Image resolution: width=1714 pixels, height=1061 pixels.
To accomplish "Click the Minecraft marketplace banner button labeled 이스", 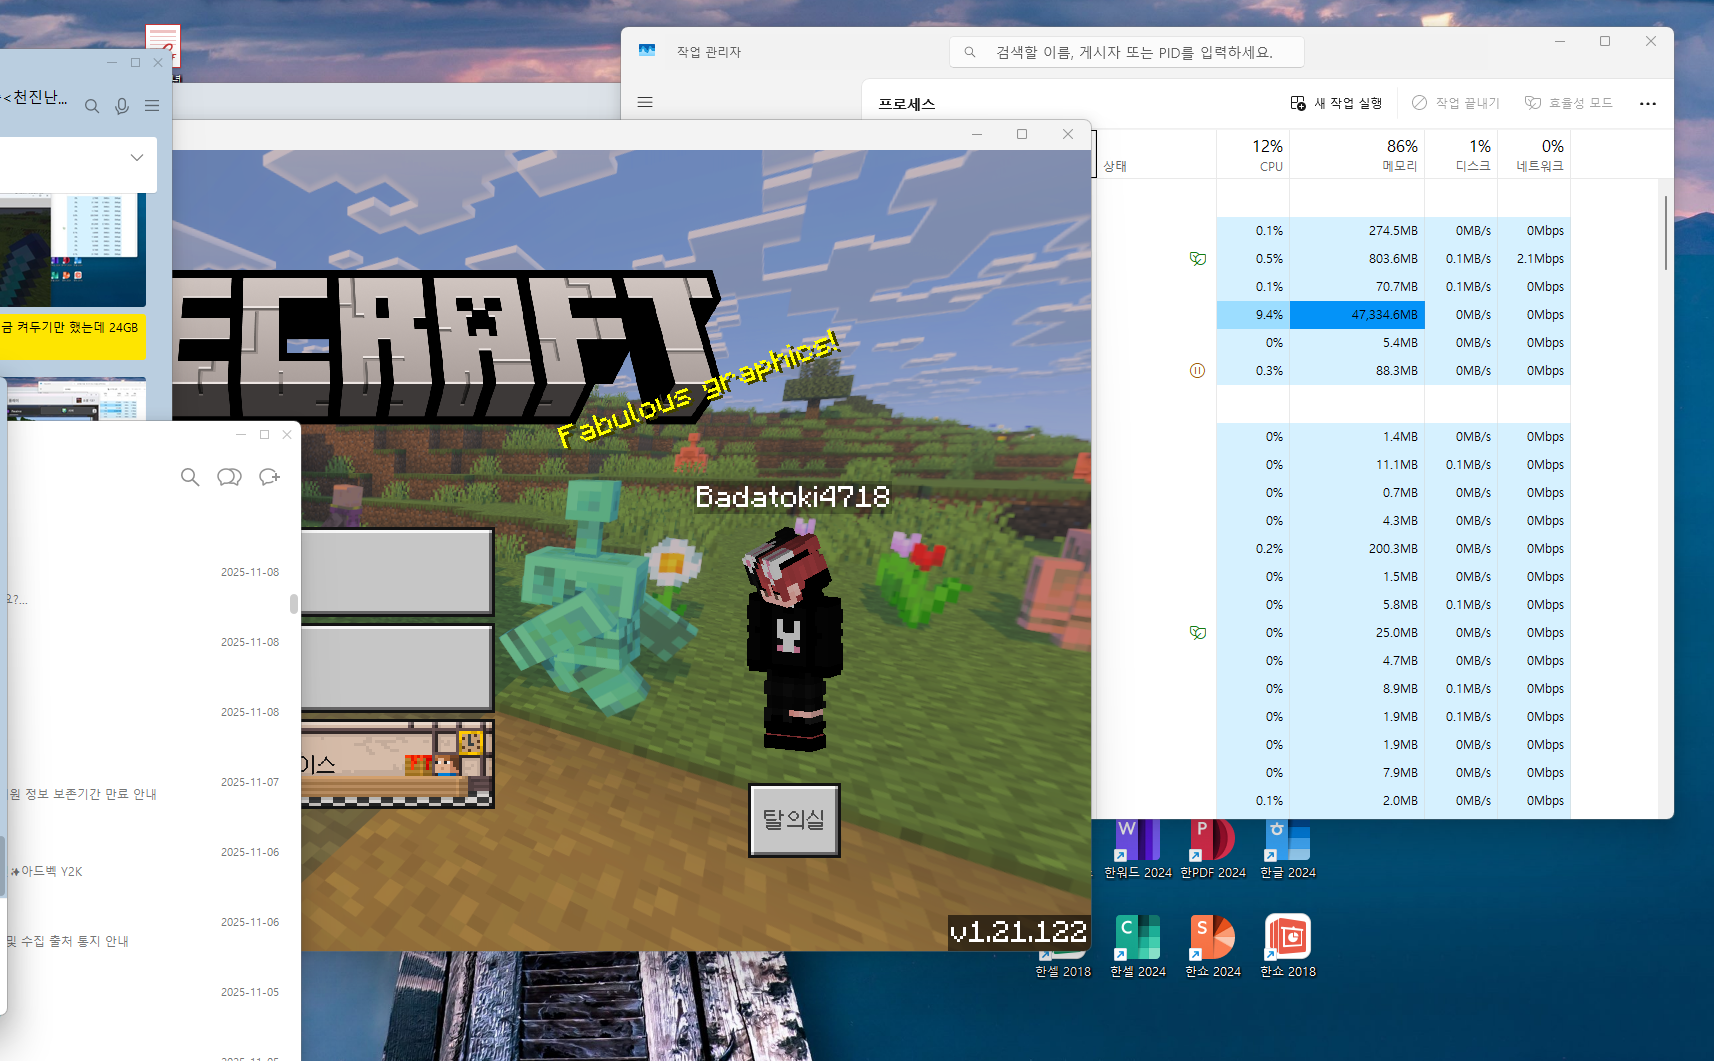I will [397, 764].
